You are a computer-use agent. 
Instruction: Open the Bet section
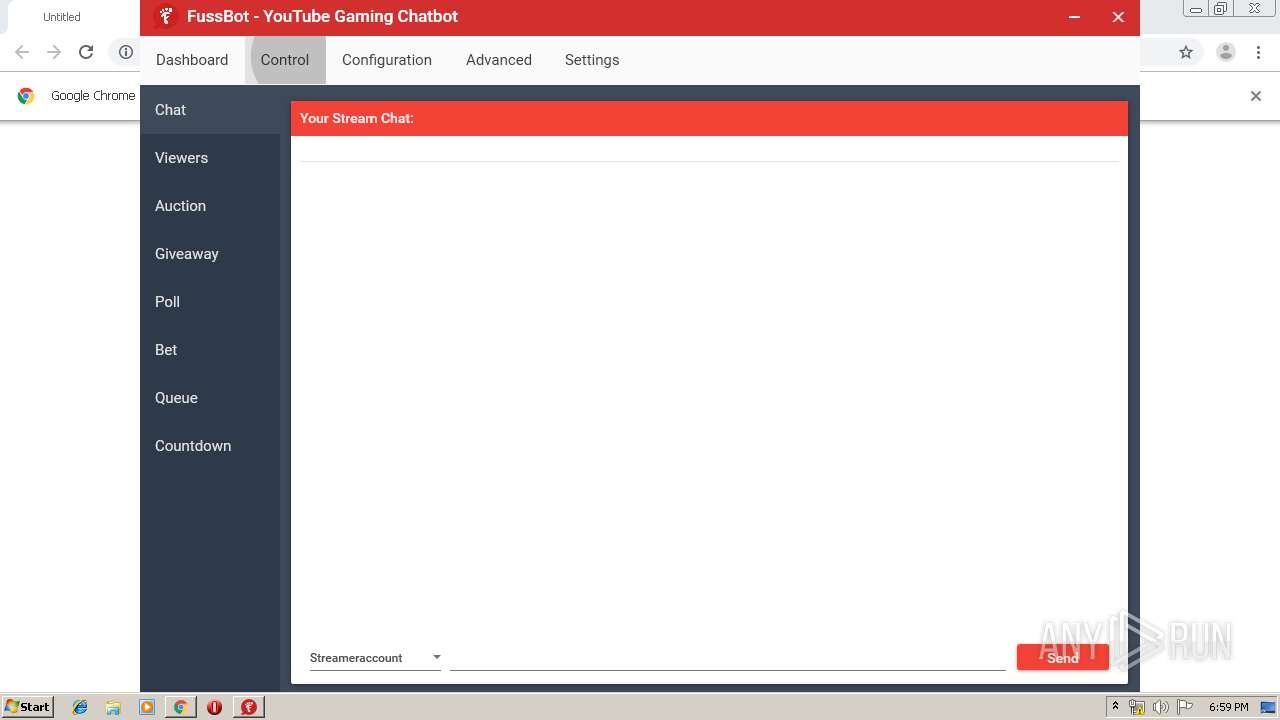pyautogui.click(x=210, y=350)
